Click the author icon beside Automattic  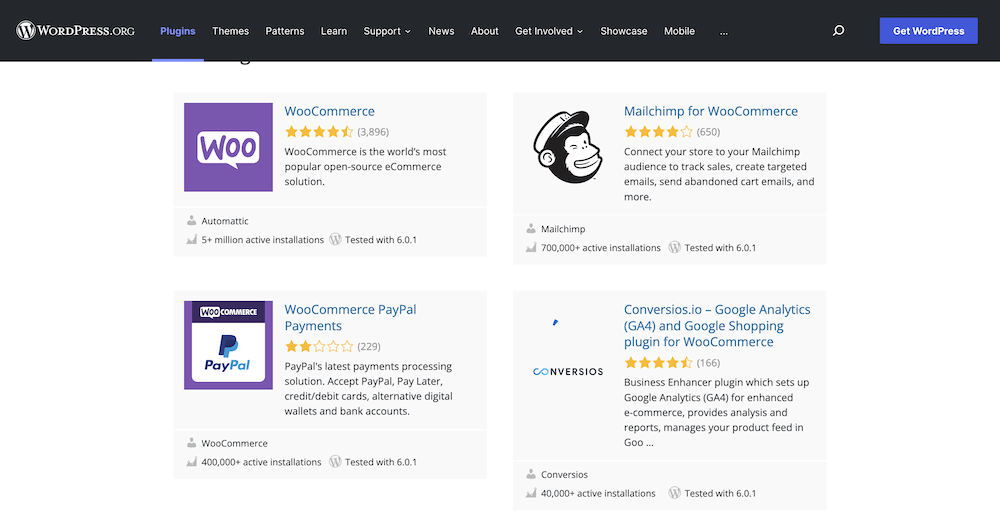(191, 221)
